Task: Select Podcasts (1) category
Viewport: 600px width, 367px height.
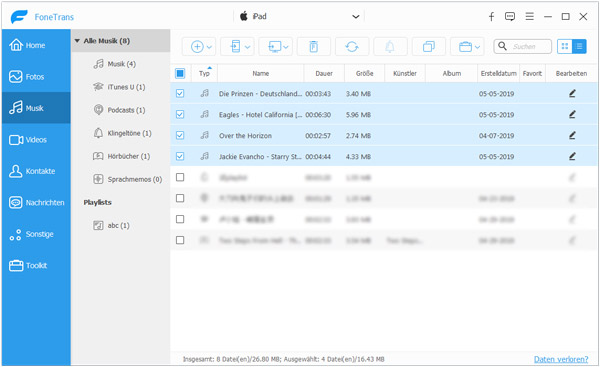Action: (x=119, y=110)
